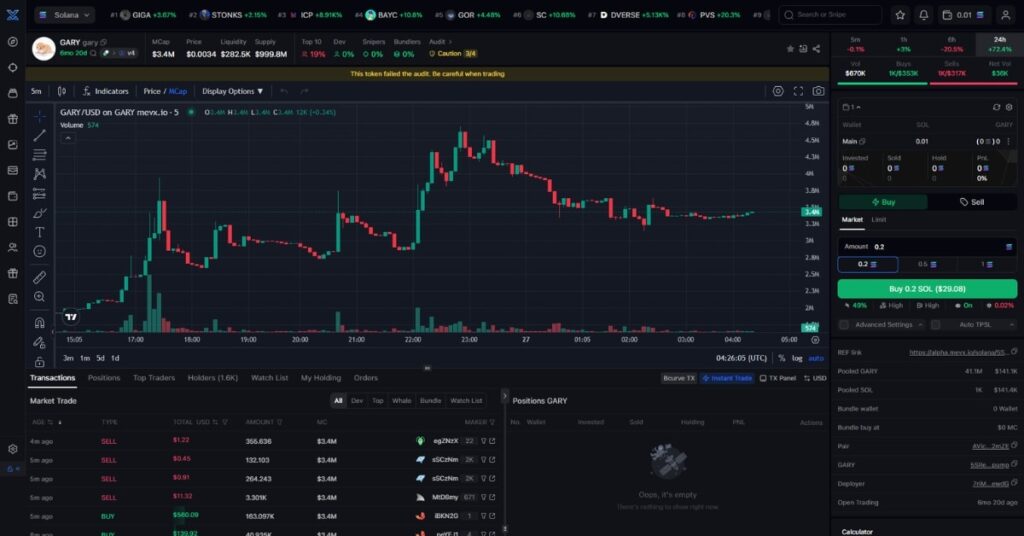
Task: Open chart settings gear-circle icon
Action: tap(778, 91)
